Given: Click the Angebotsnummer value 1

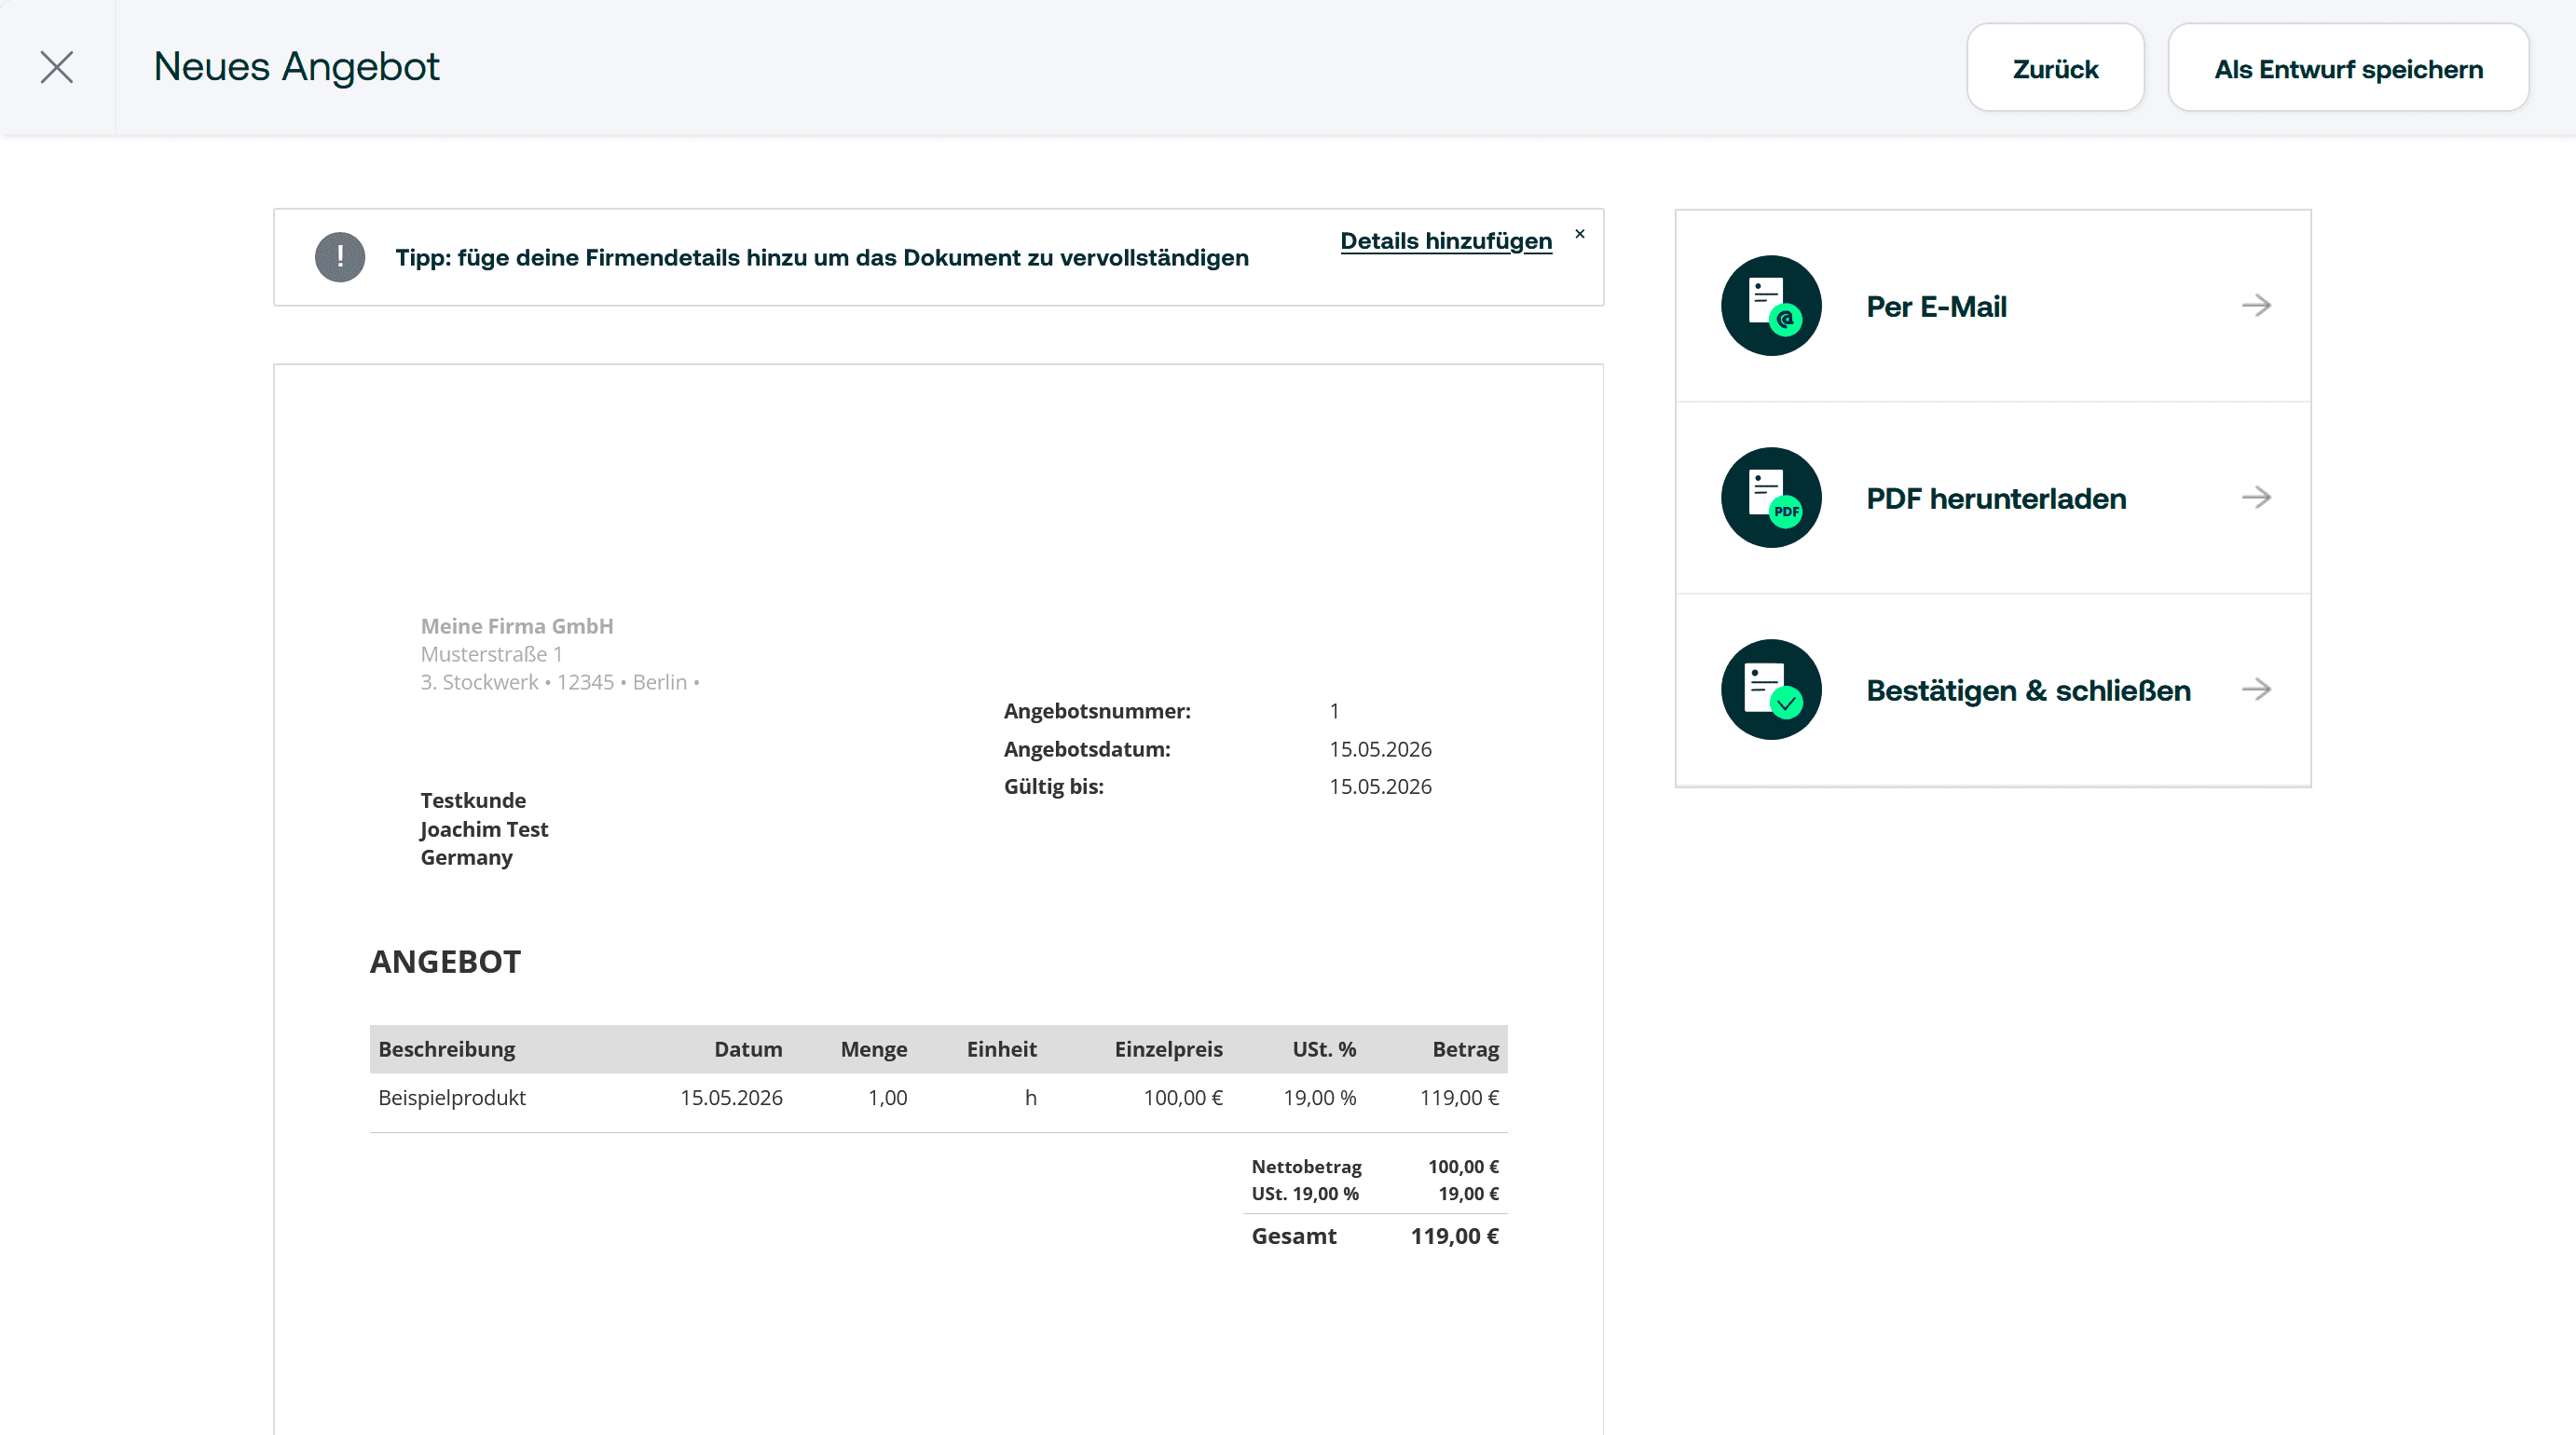Looking at the screenshot, I should pos(1334,711).
